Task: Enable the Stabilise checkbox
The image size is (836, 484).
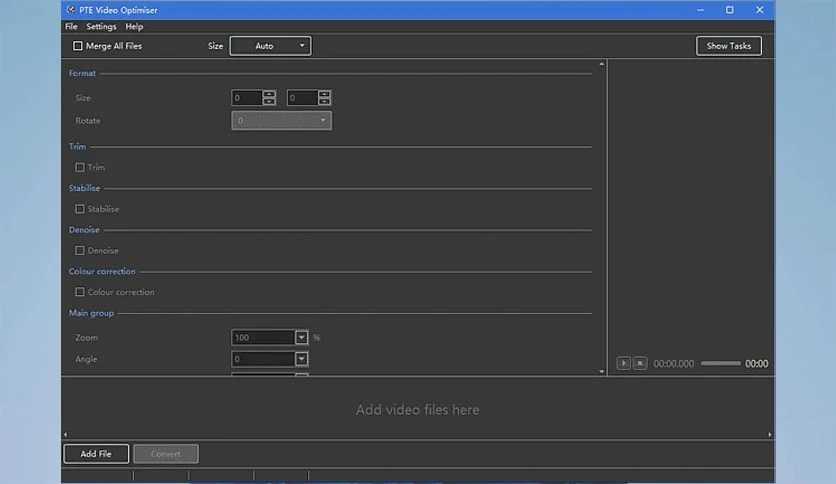Action: click(x=80, y=209)
